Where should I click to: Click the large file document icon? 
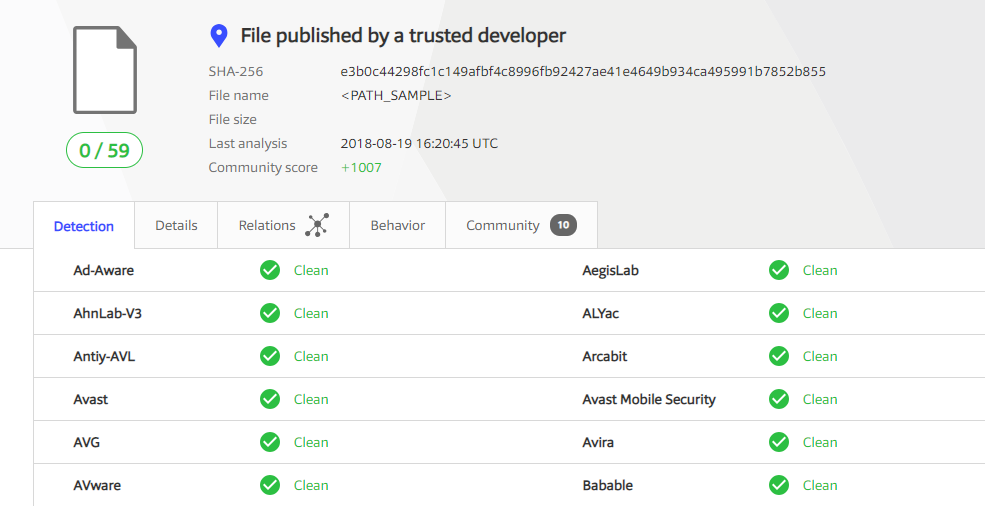pyautogui.click(x=105, y=70)
